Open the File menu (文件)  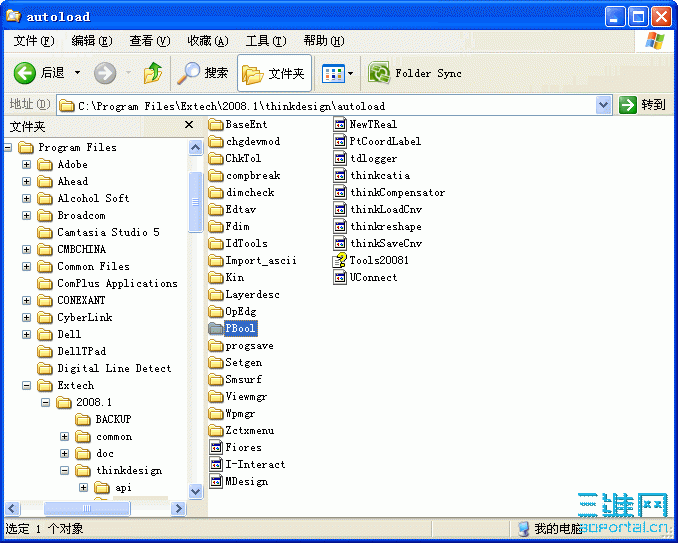click(x=34, y=41)
